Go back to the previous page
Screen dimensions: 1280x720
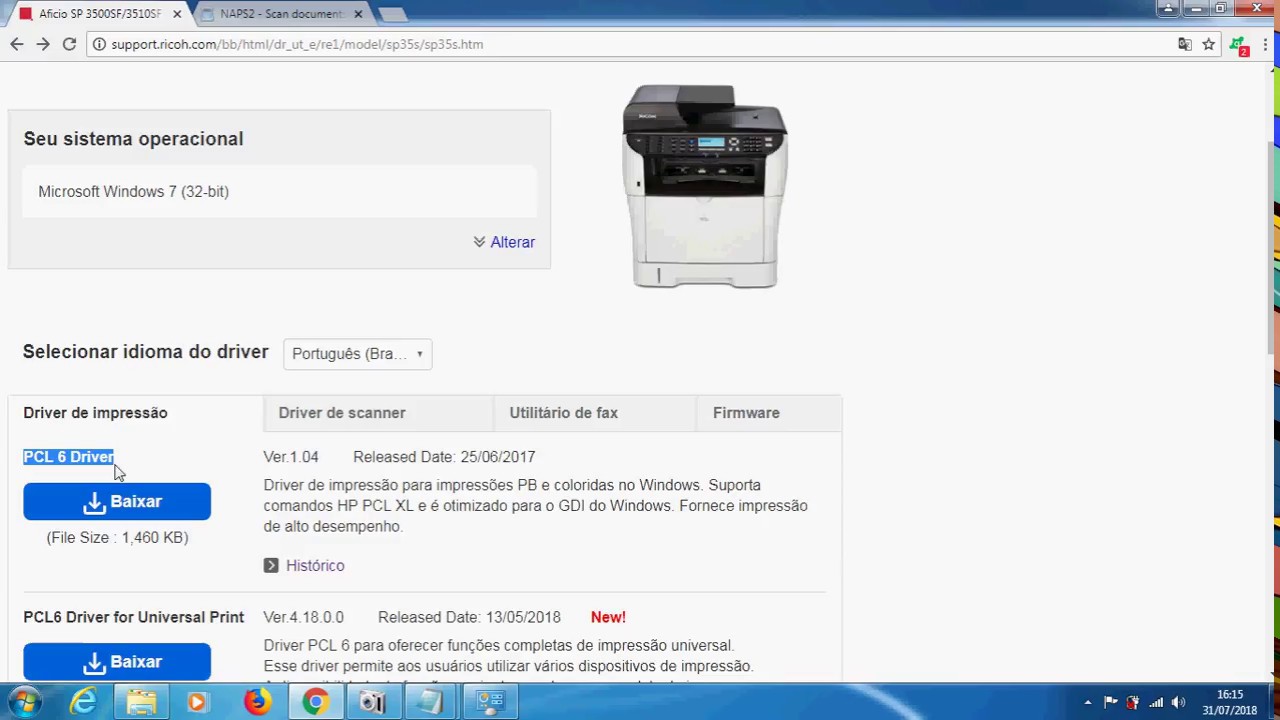point(17,44)
